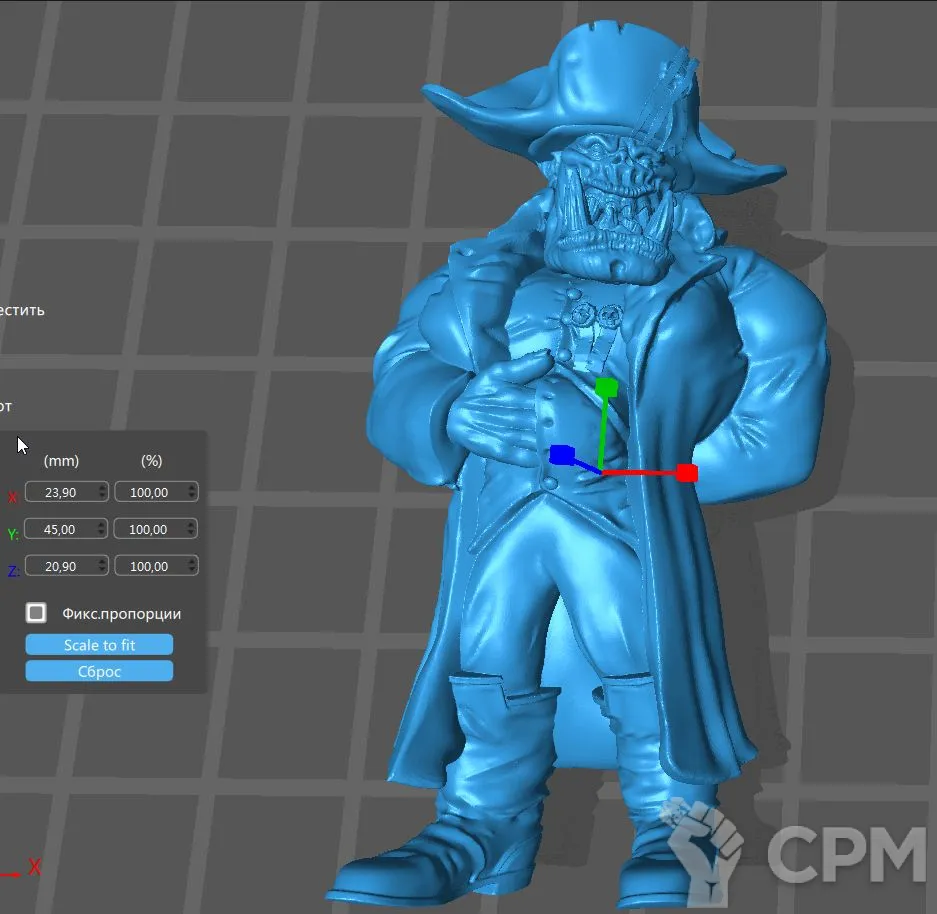
Task: Click the Z mm spinner arrows
Action: [101, 566]
